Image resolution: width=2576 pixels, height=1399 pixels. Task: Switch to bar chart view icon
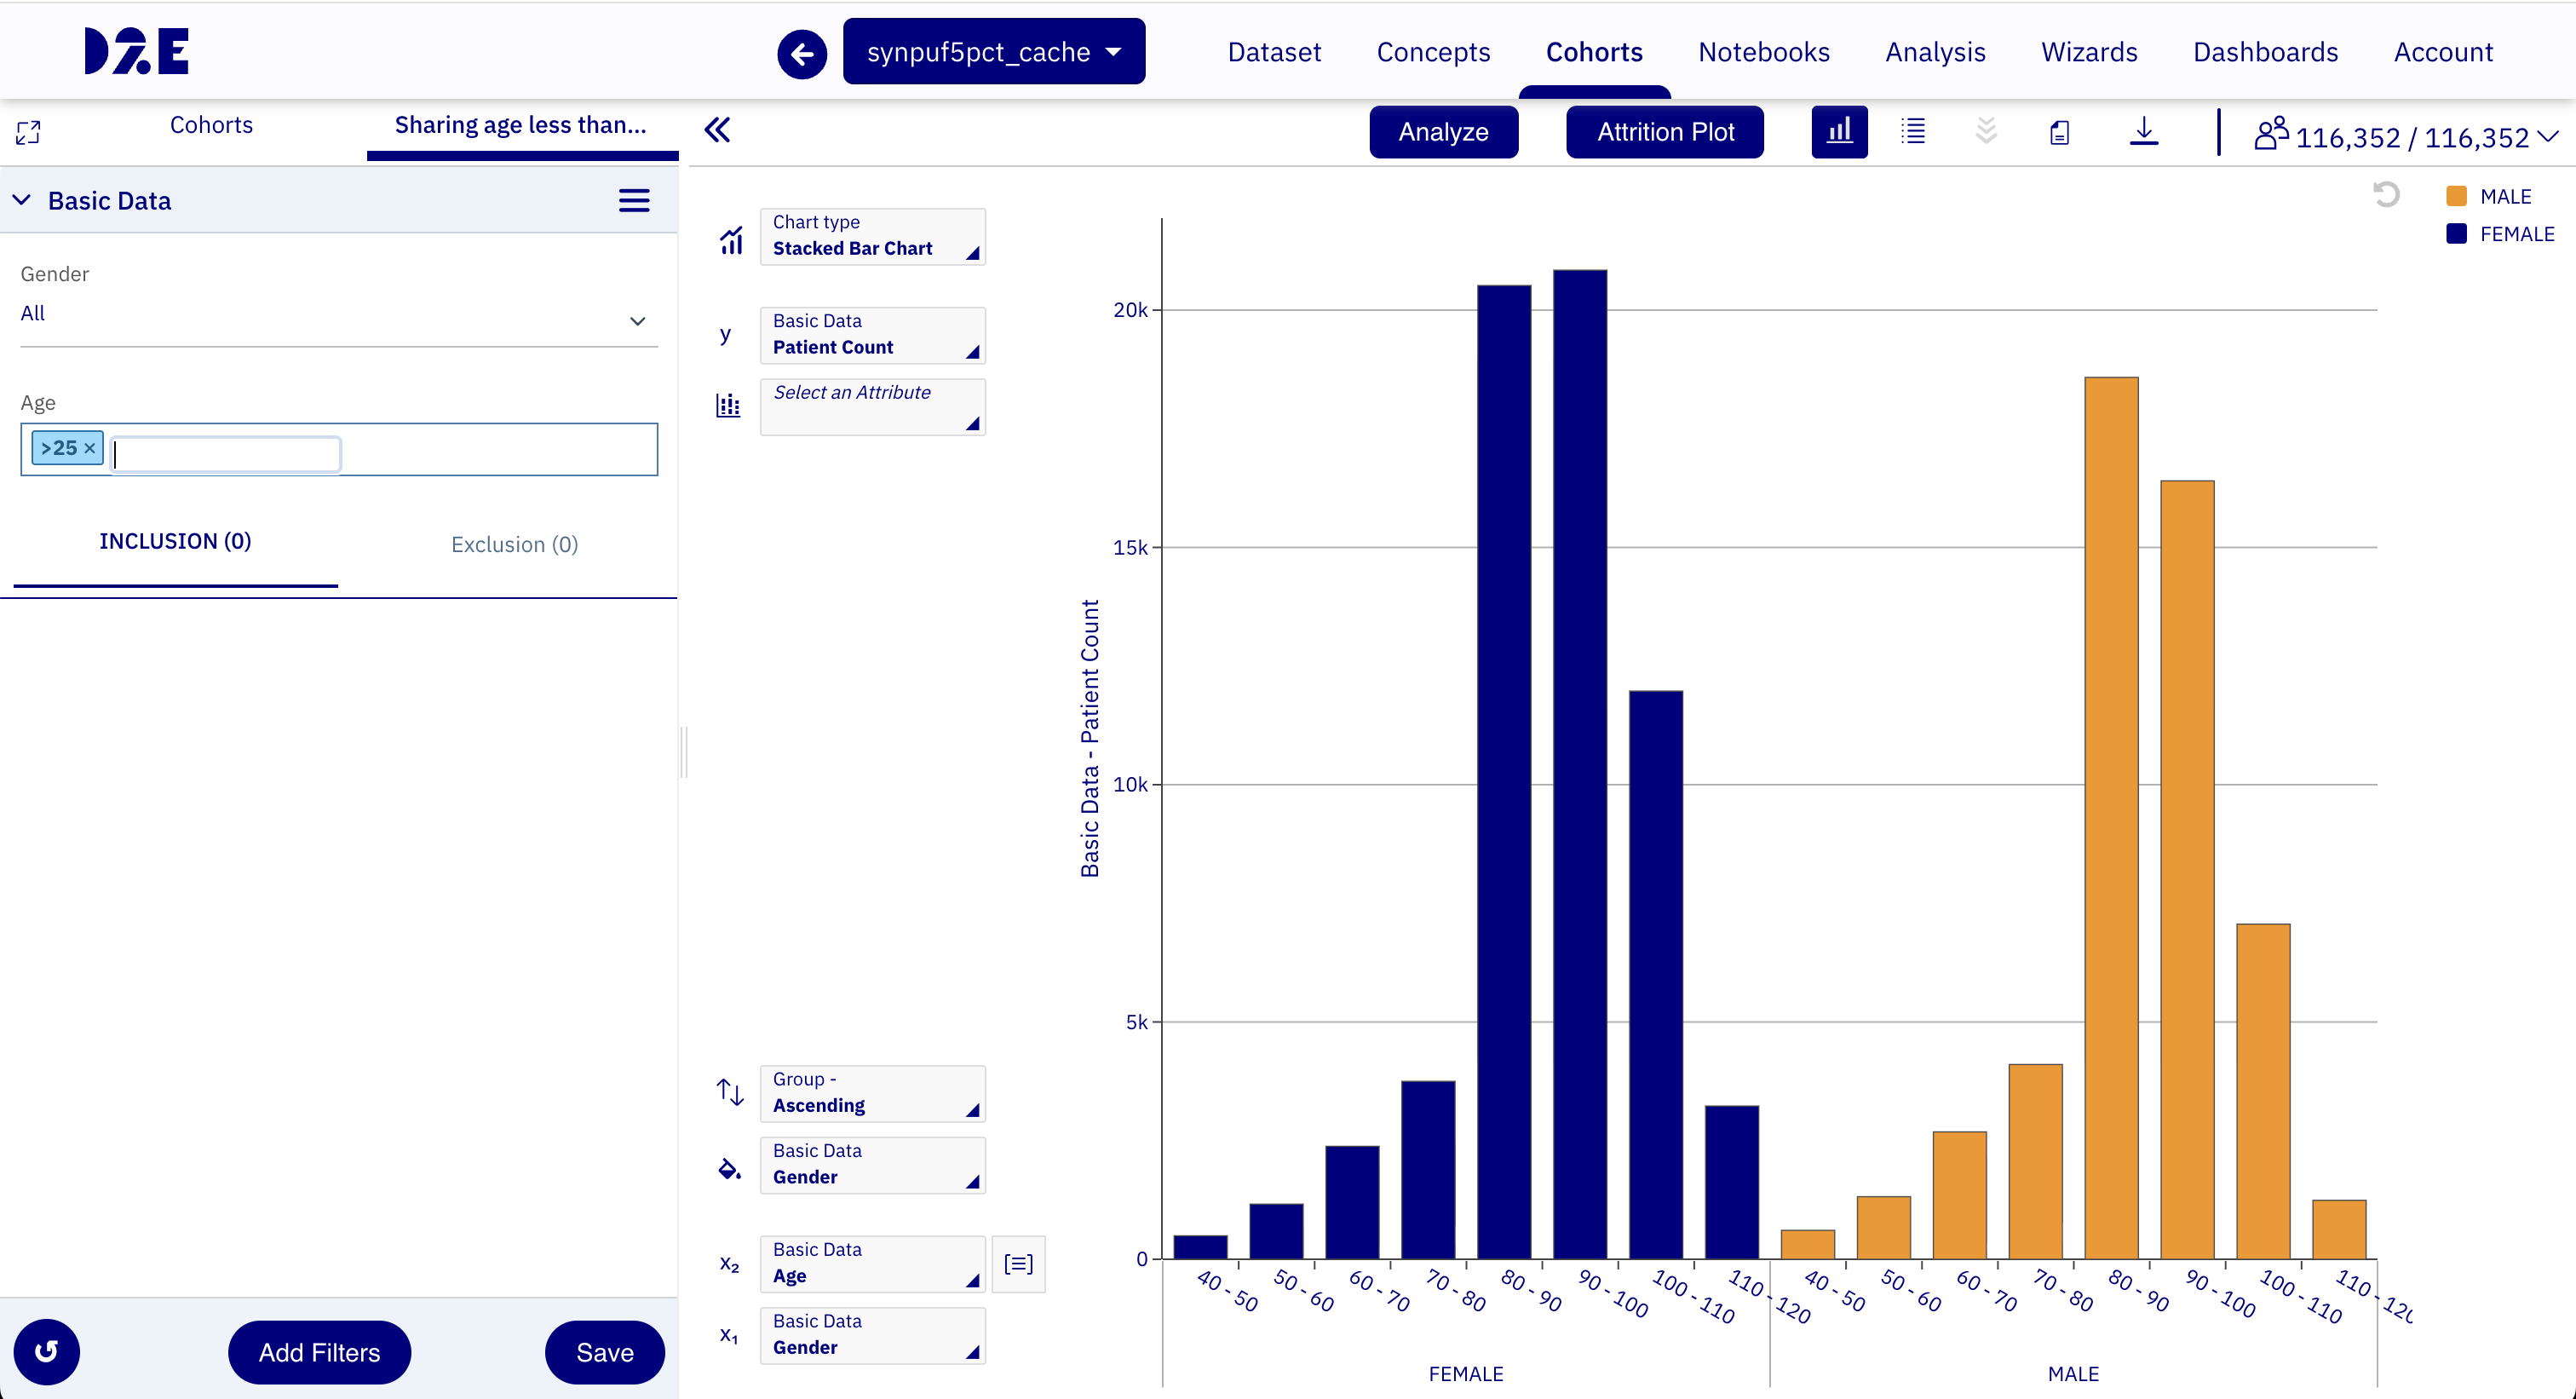click(x=1839, y=131)
